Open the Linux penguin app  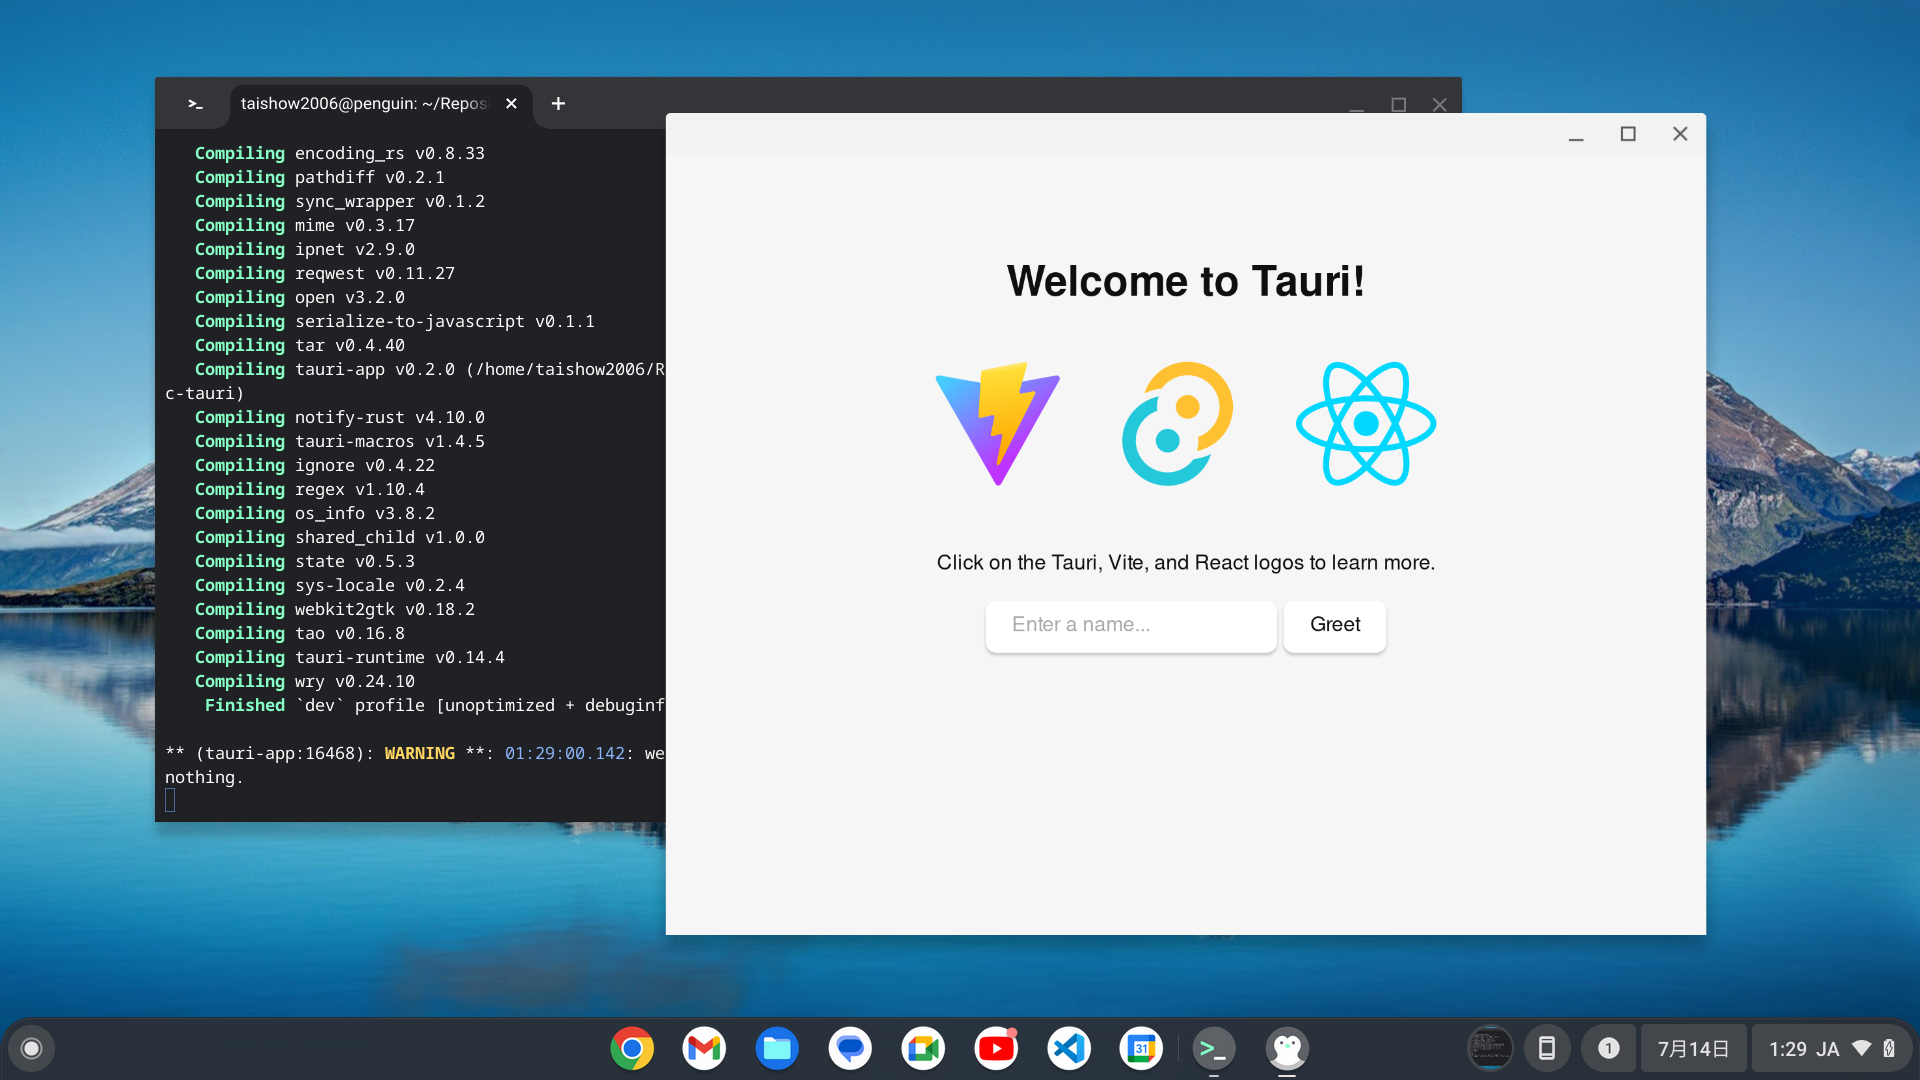click(1287, 1048)
